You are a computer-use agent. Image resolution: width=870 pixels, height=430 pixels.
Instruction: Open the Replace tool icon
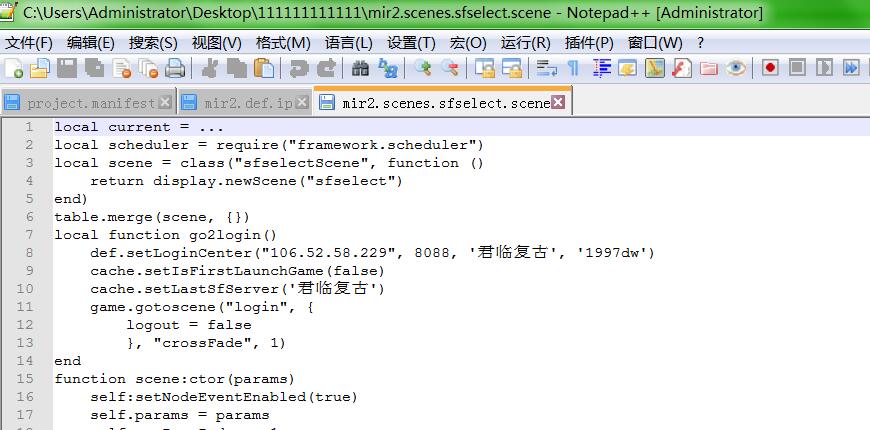(388, 68)
